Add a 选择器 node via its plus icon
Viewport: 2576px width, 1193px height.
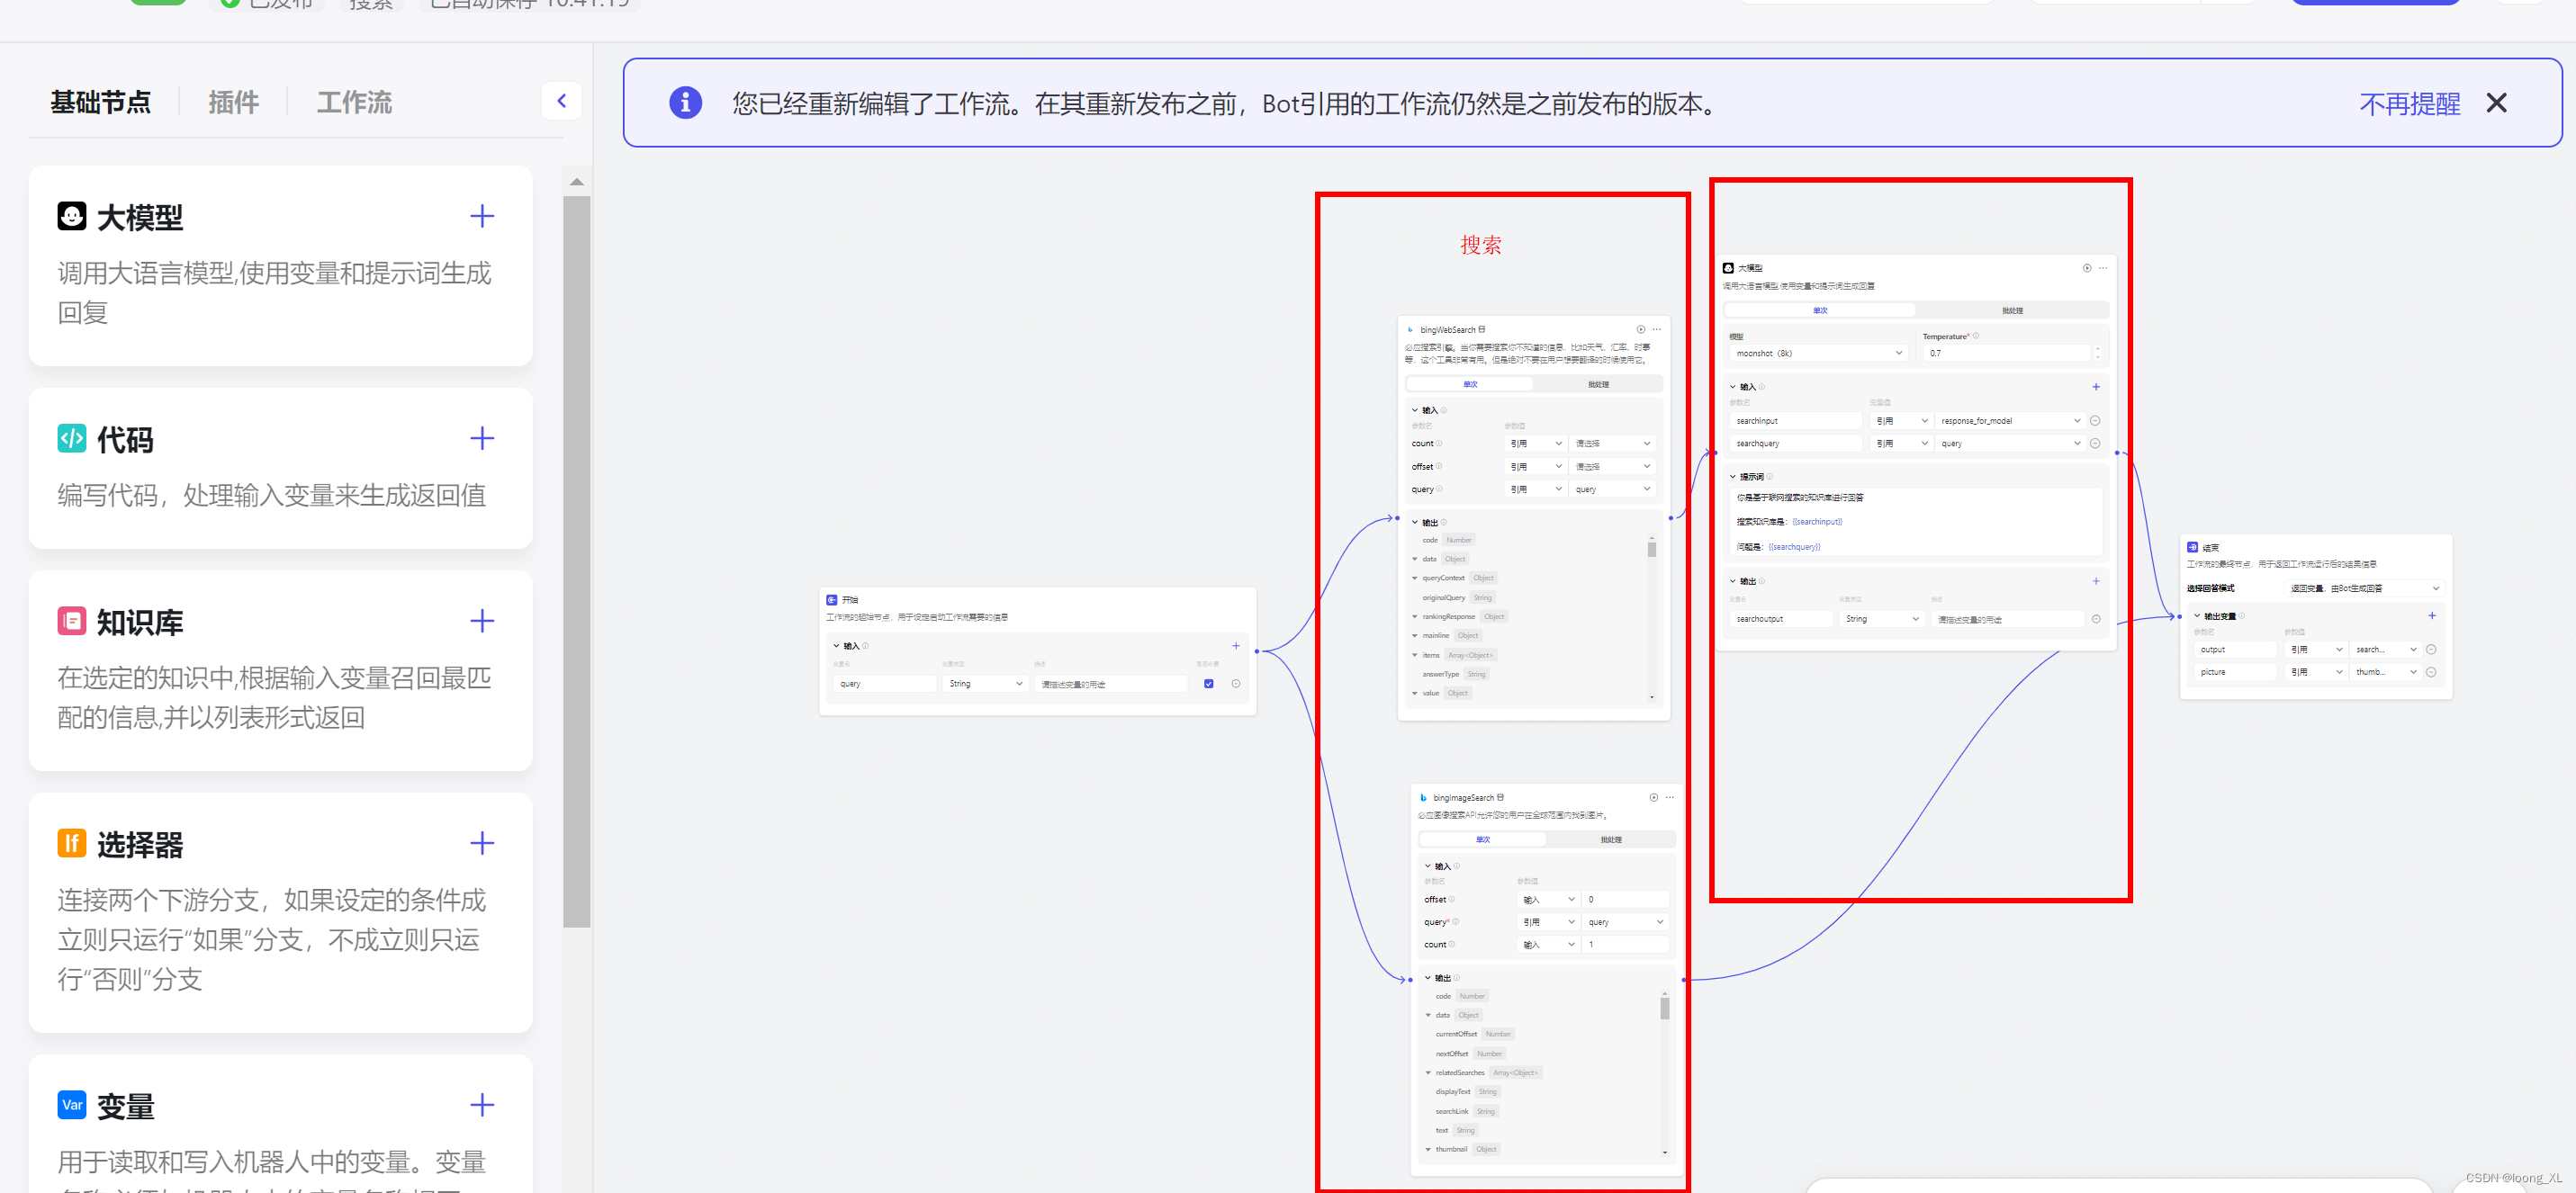tap(482, 843)
